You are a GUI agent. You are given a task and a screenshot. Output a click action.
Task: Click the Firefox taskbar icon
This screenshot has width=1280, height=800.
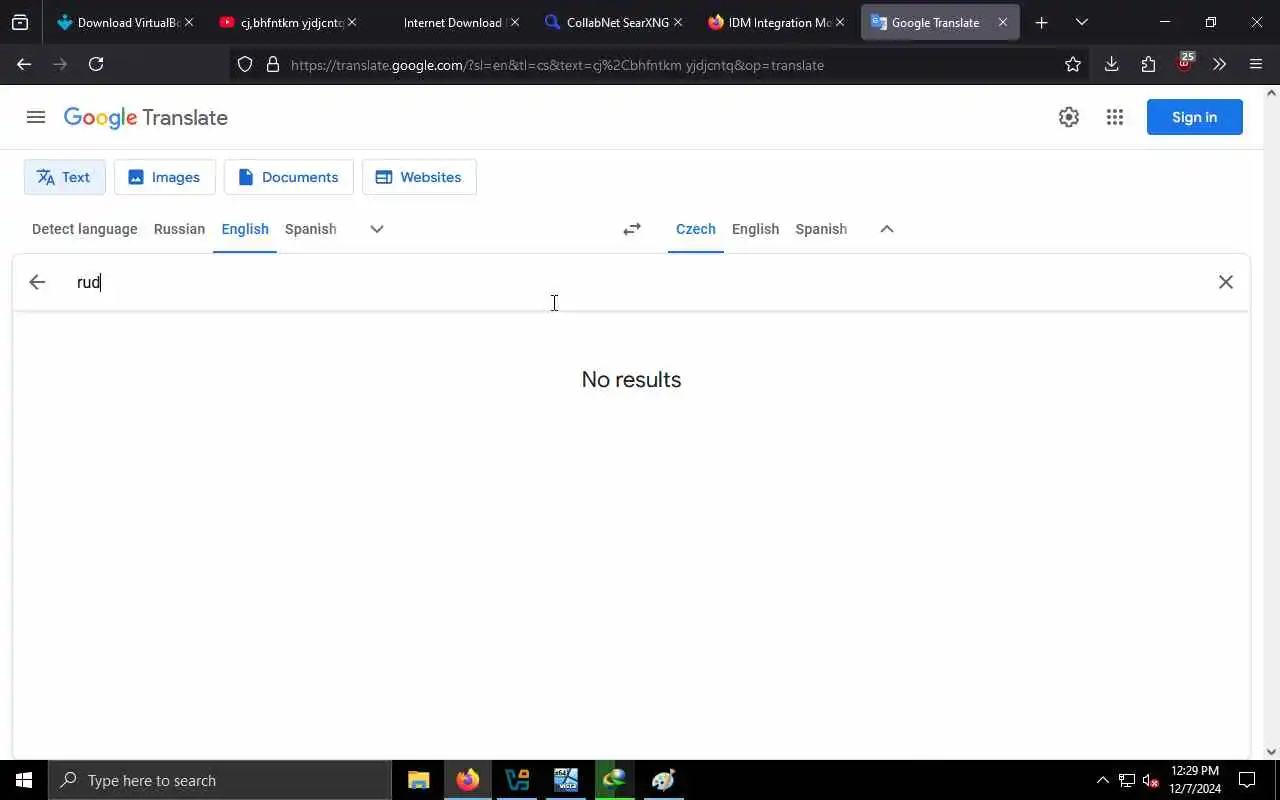coord(468,780)
